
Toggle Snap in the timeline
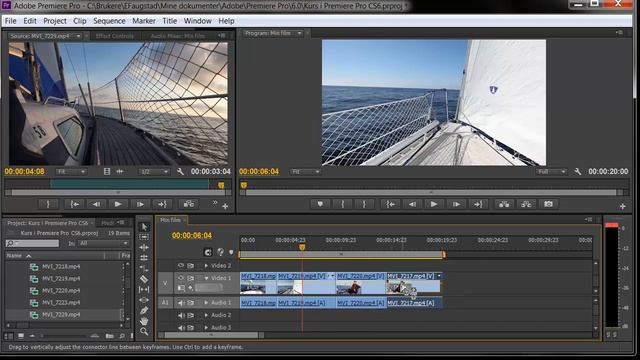pos(208,252)
